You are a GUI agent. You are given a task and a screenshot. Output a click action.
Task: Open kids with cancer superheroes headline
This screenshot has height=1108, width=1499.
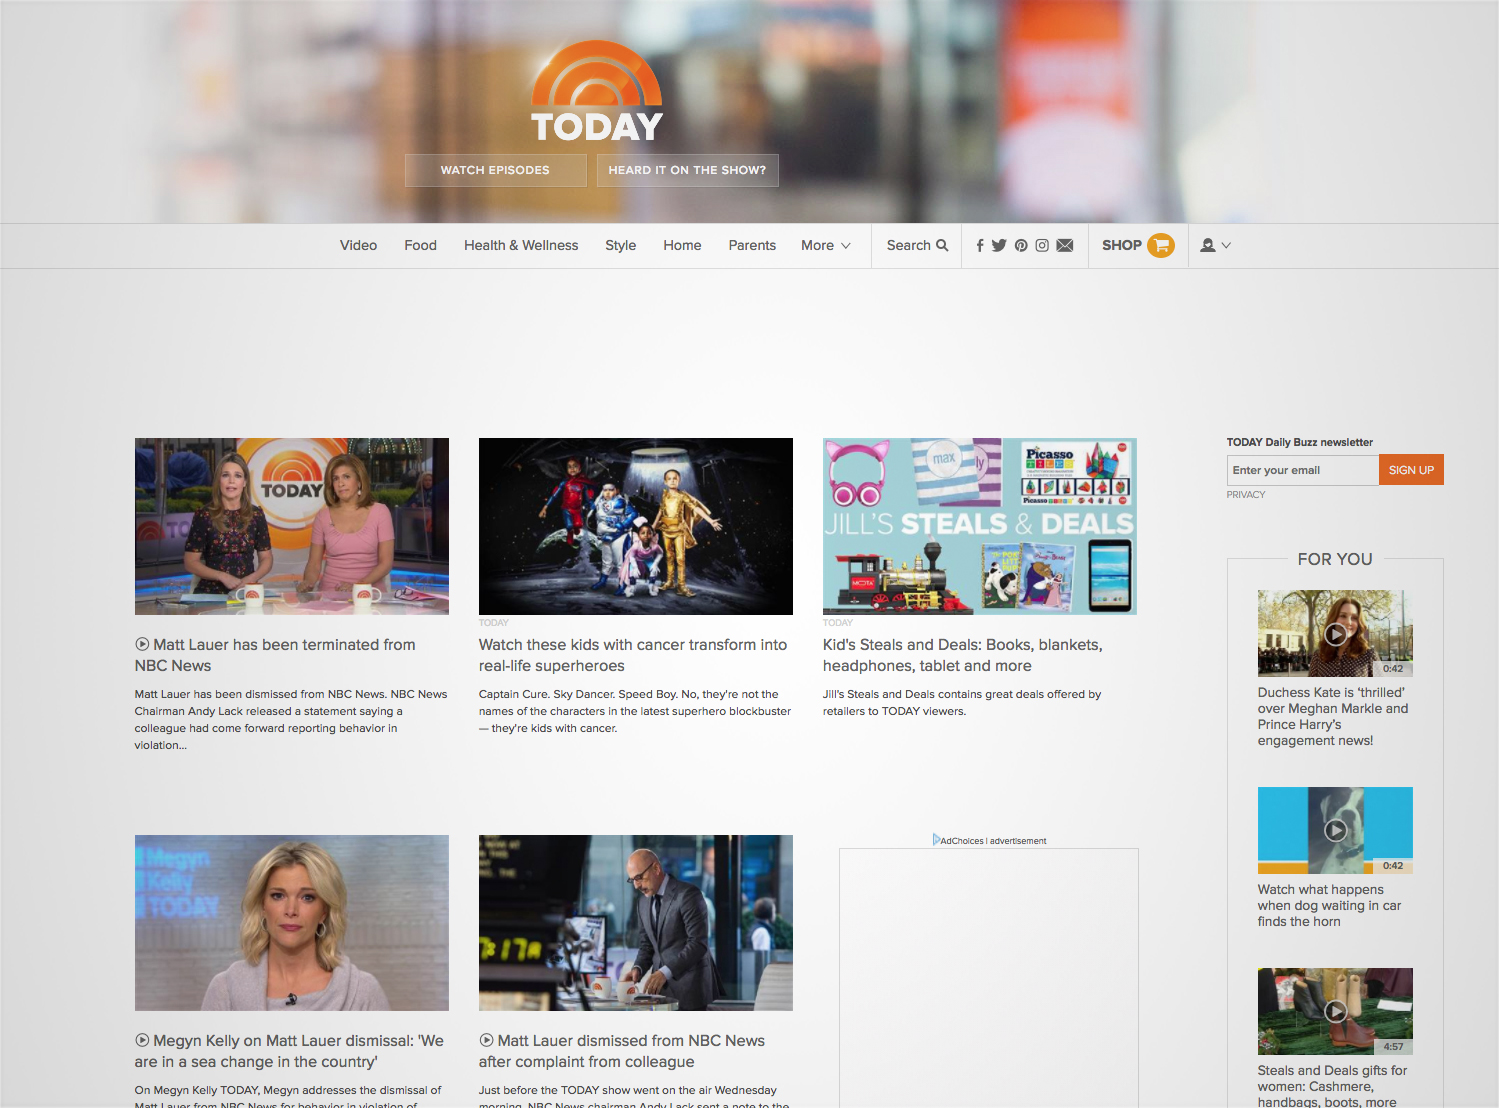coord(633,655)
